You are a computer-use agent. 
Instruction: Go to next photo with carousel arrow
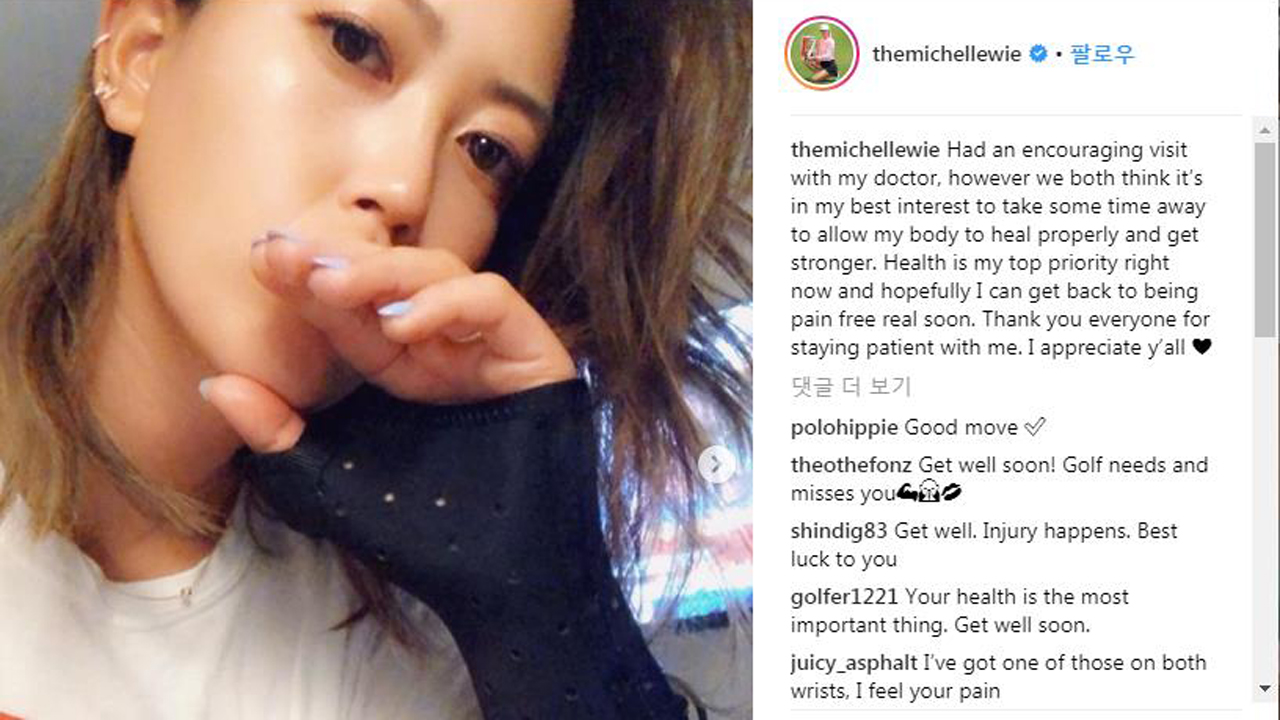716,464
